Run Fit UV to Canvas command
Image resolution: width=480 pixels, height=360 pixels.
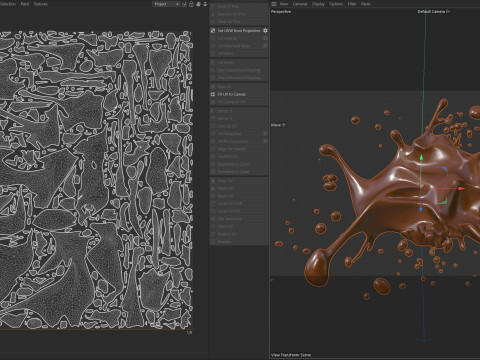tap(239, 94)
